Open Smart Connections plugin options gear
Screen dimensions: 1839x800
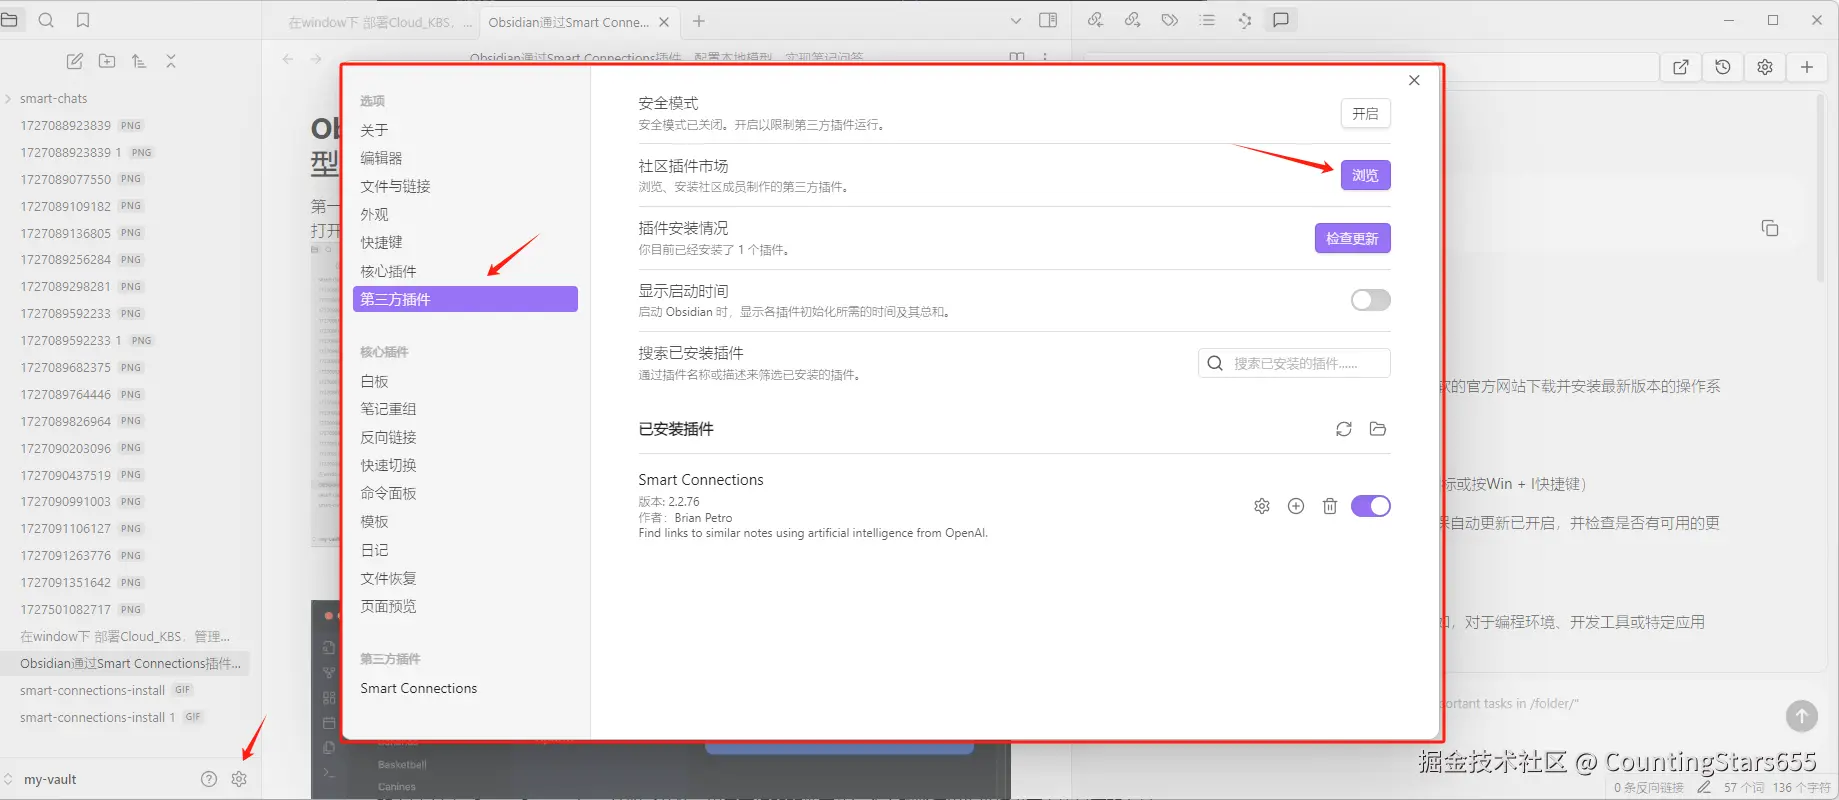click(1262, 506)
